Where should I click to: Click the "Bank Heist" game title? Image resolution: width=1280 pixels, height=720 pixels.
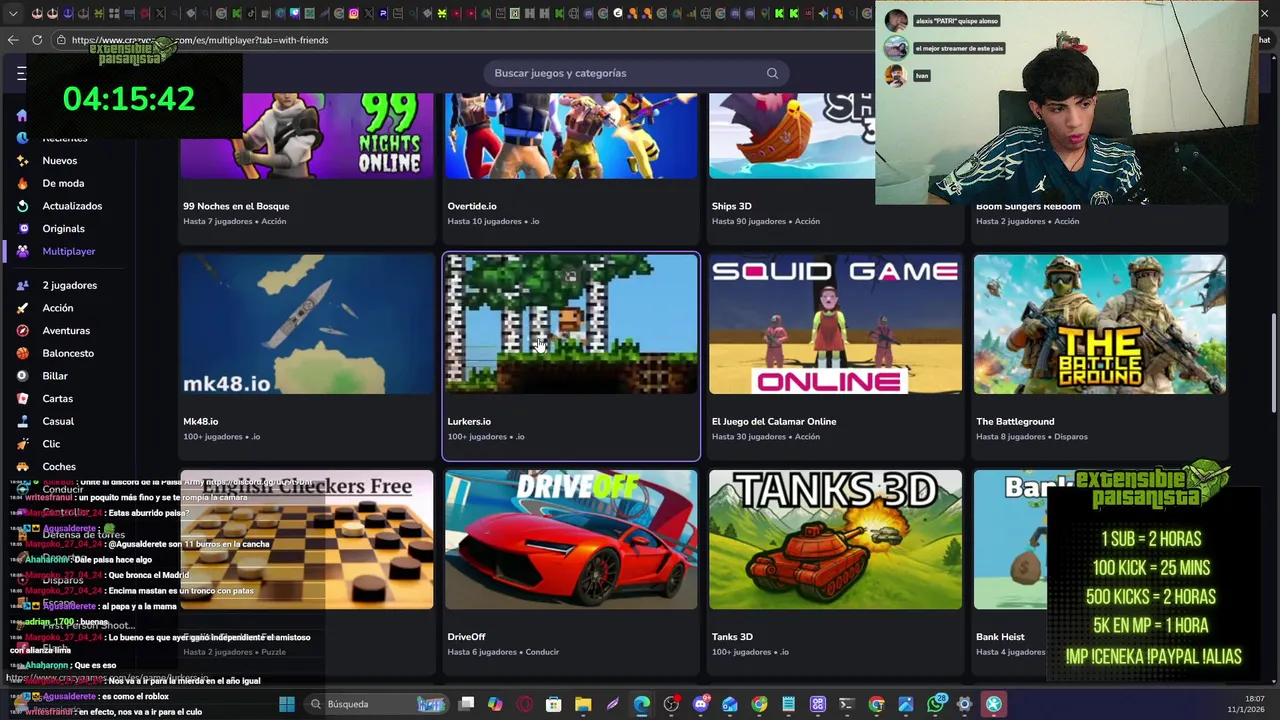click(1000, 637)
